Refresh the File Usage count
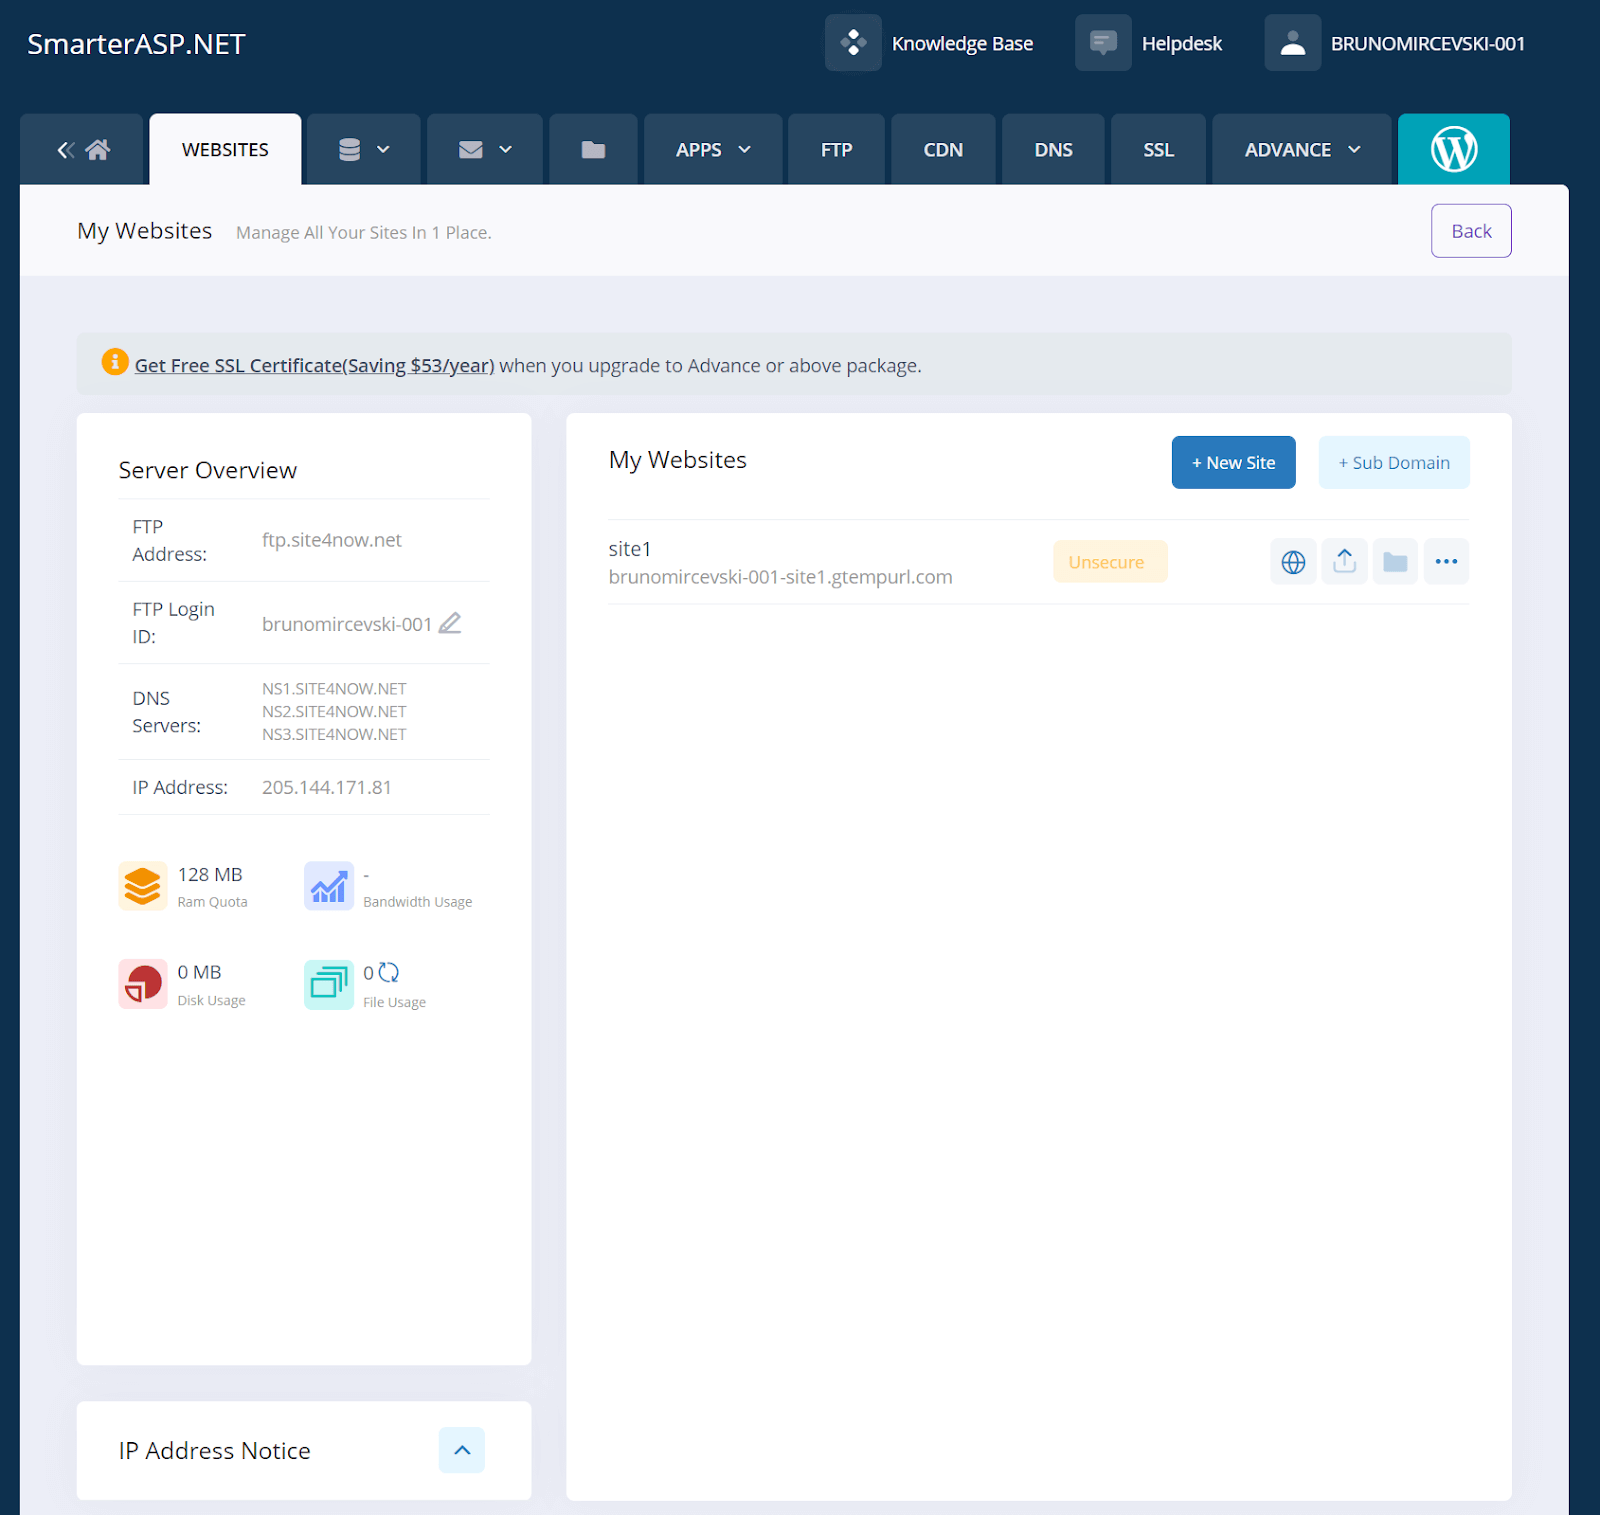1600x1515 pixels. click(389, 973)
